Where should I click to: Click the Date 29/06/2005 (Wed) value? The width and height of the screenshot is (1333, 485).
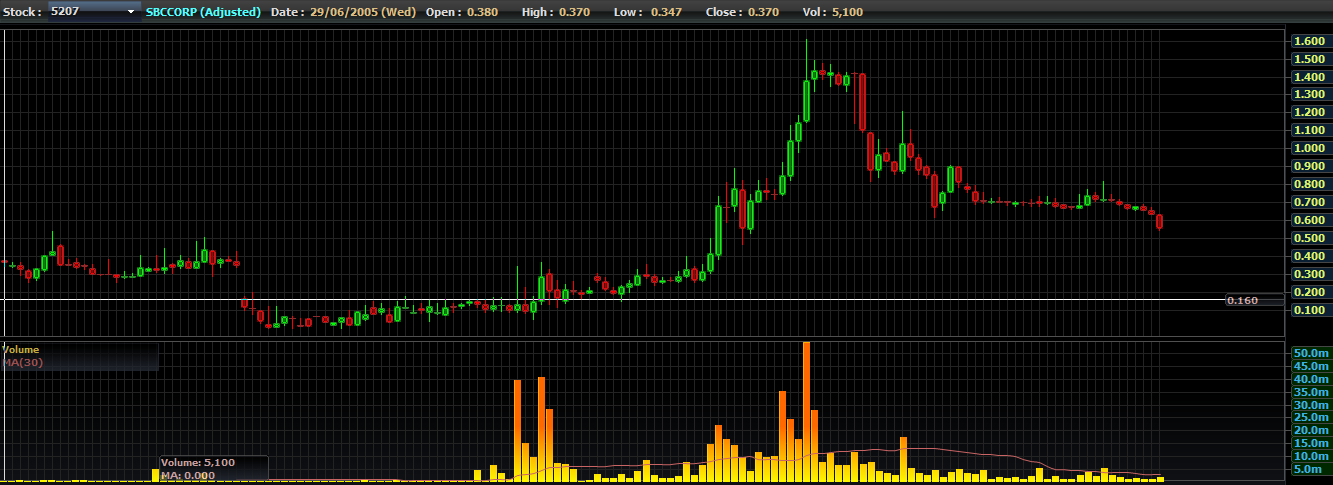pyautogui.click(x=362, y=12)
